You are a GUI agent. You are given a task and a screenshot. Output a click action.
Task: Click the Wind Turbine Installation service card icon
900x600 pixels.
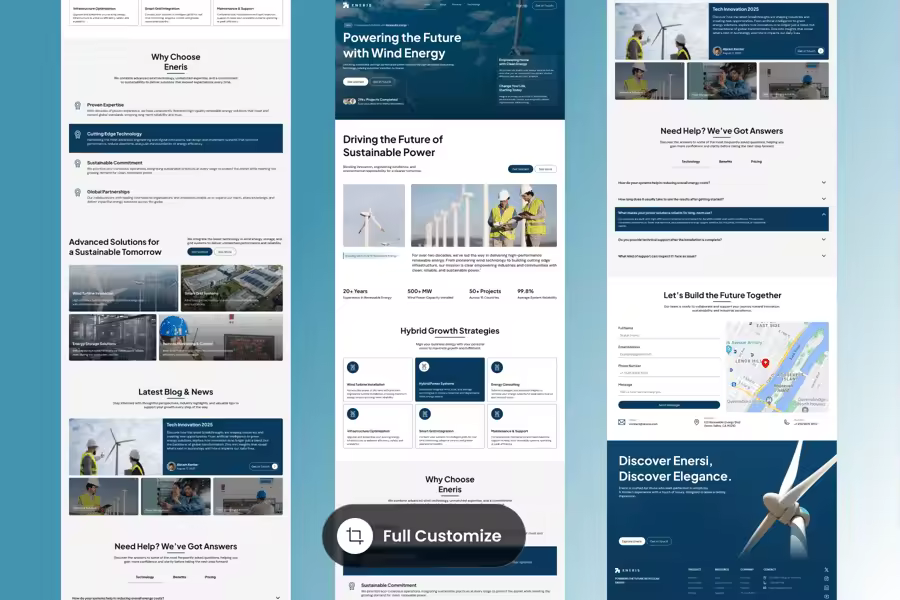352,367
